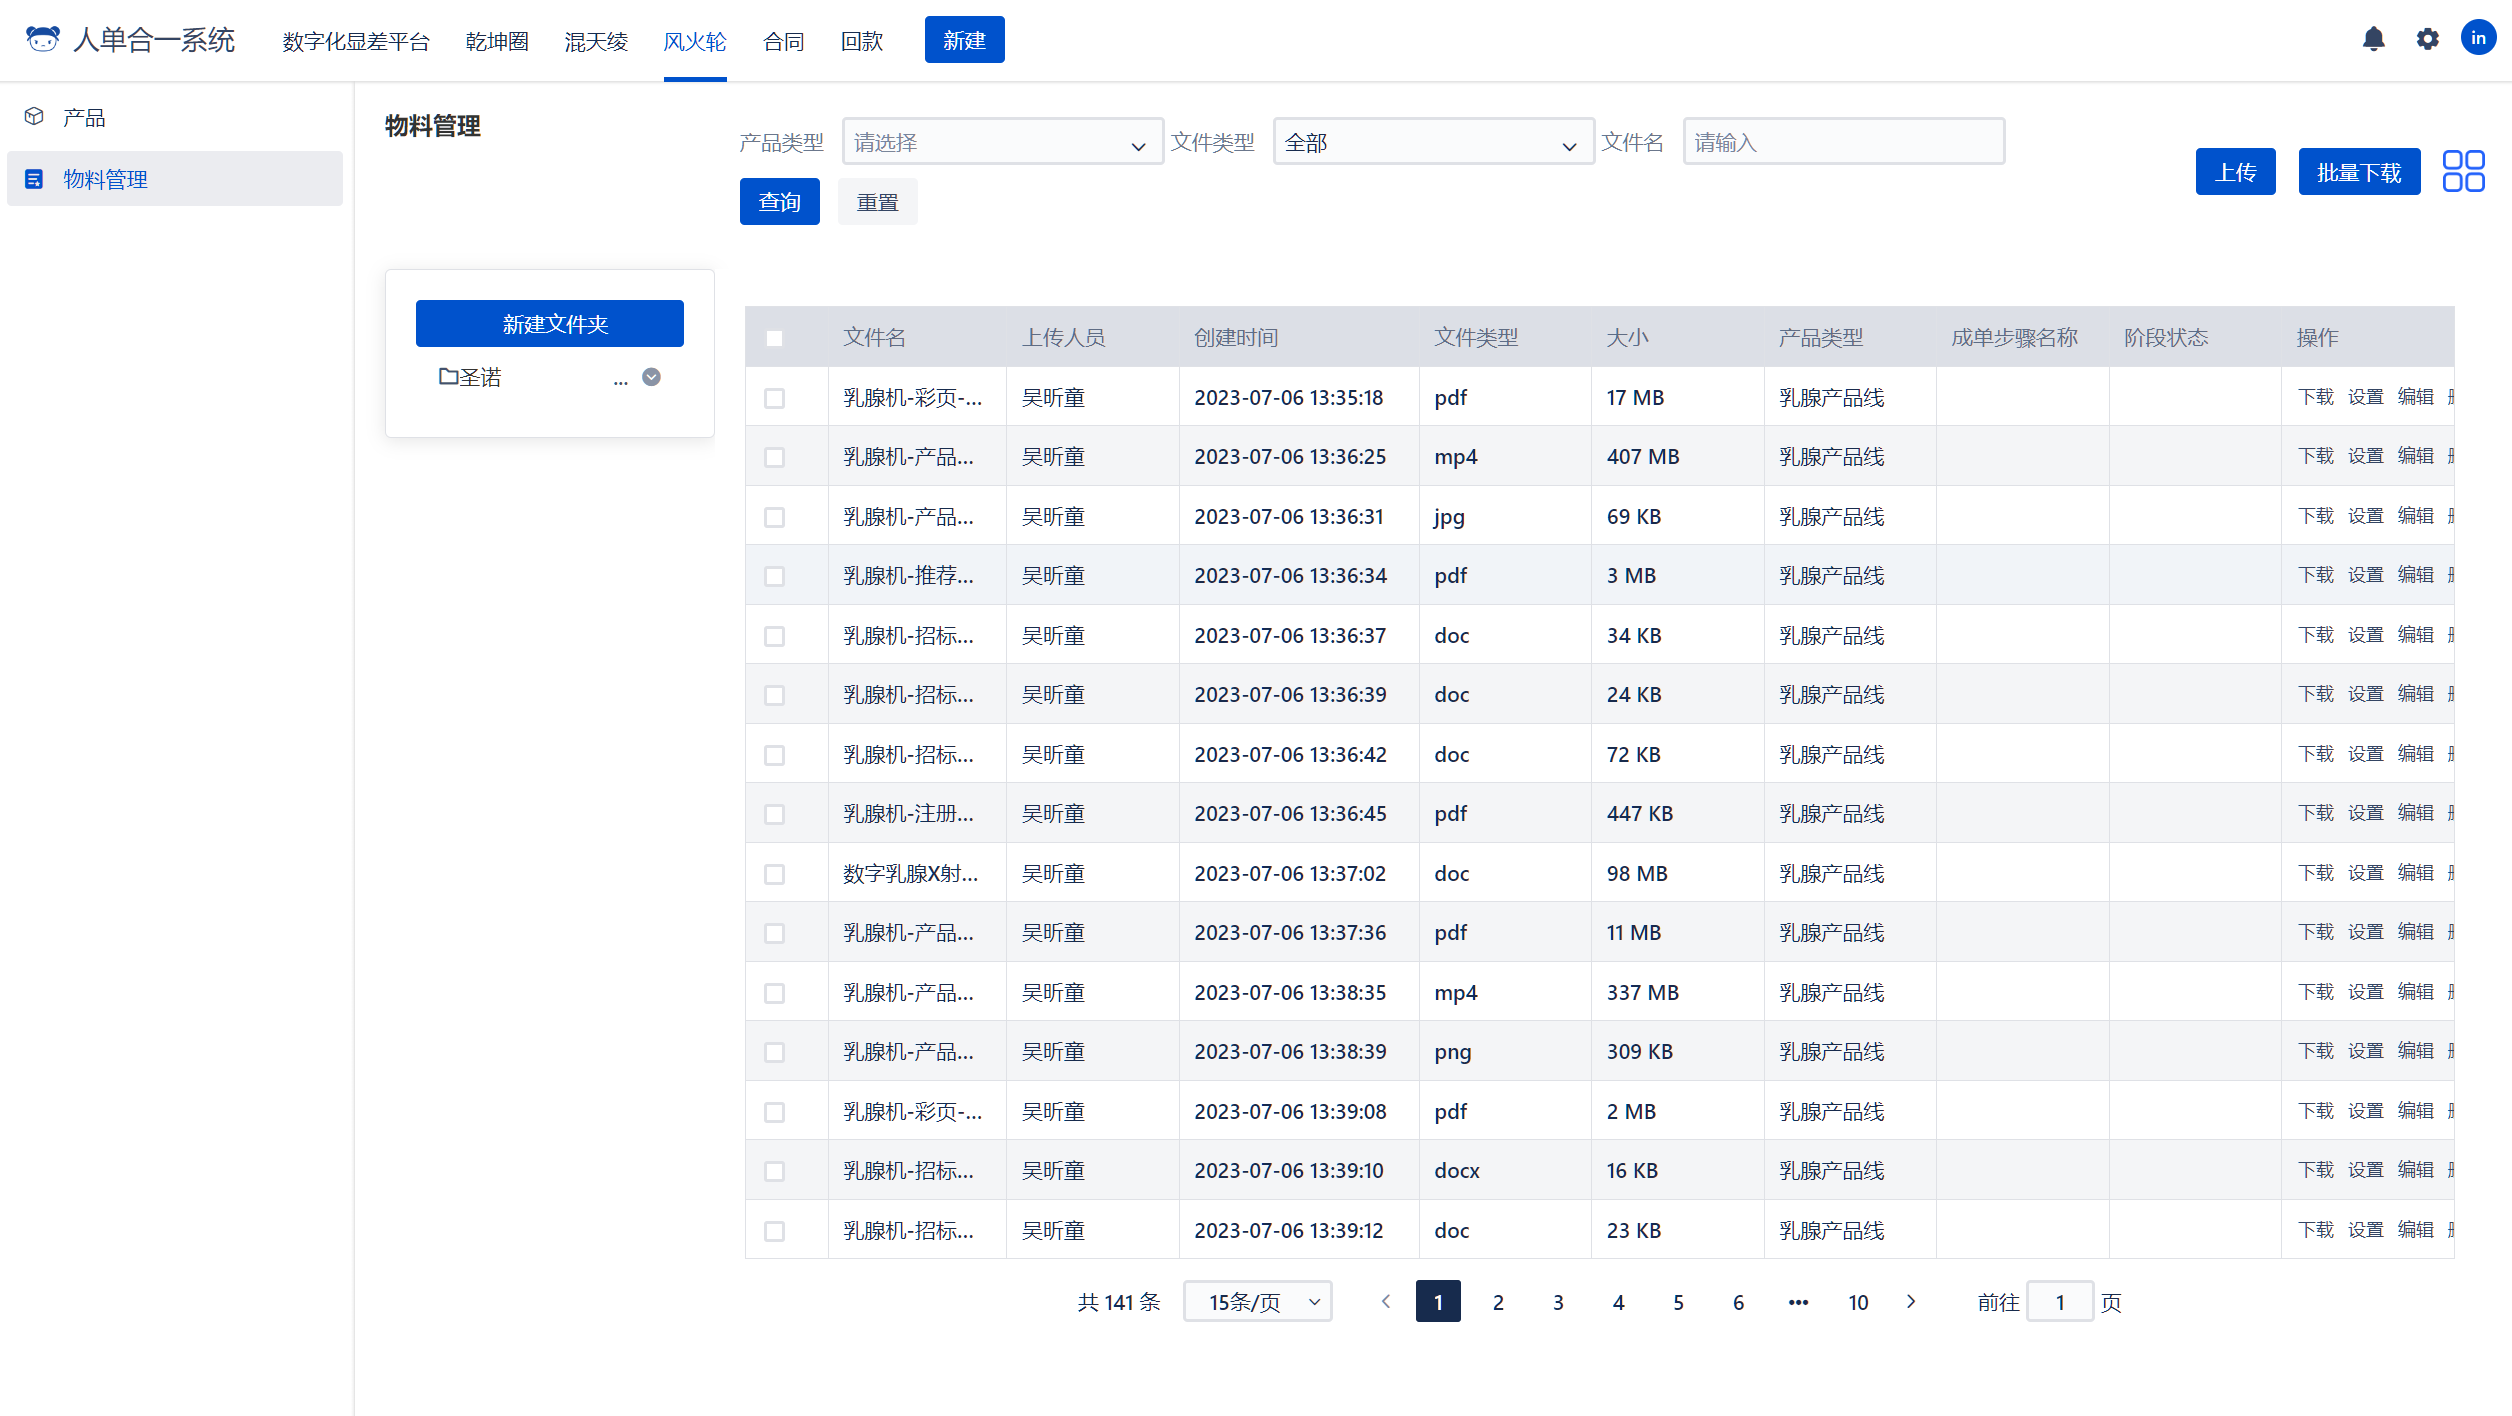The height and width of the screenshot is (1416, 2512).
Task: Go to next page arrow
Action: click(x=1911, y=1301)
